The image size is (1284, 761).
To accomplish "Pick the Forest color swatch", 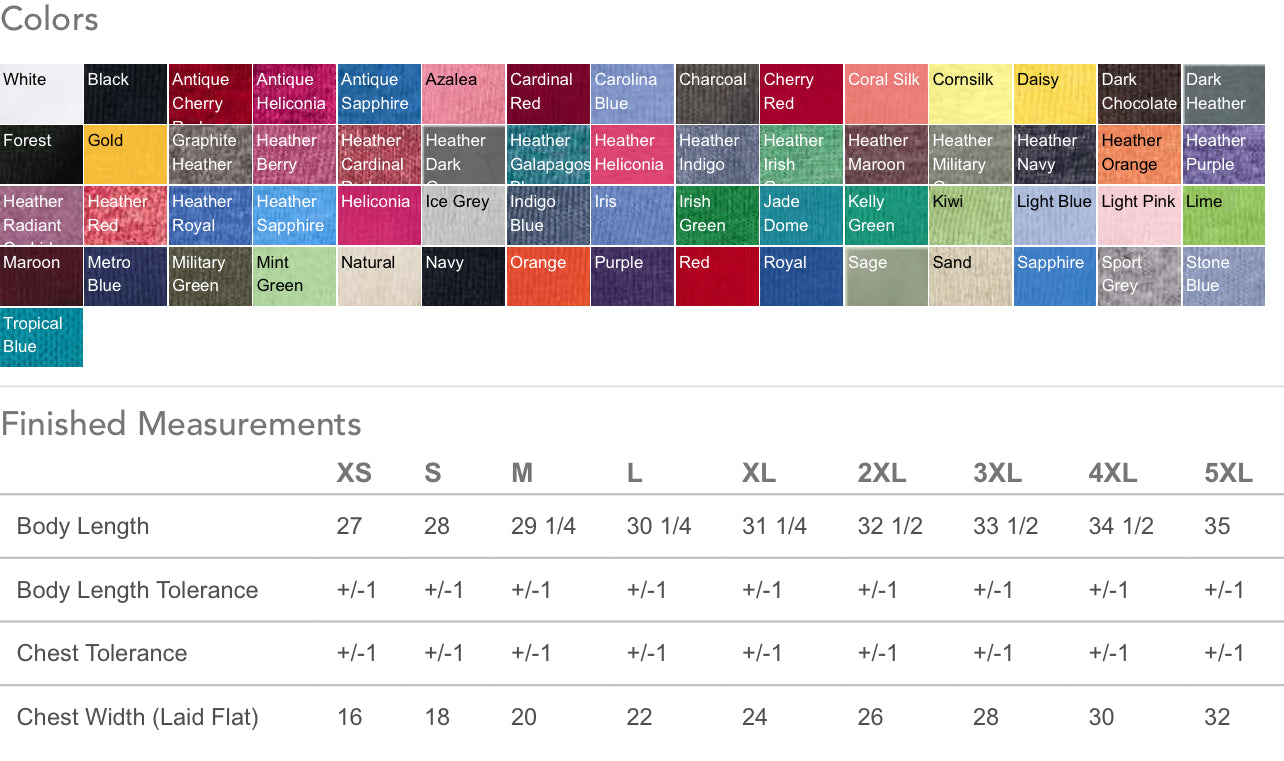I will (x=41, y=155).
